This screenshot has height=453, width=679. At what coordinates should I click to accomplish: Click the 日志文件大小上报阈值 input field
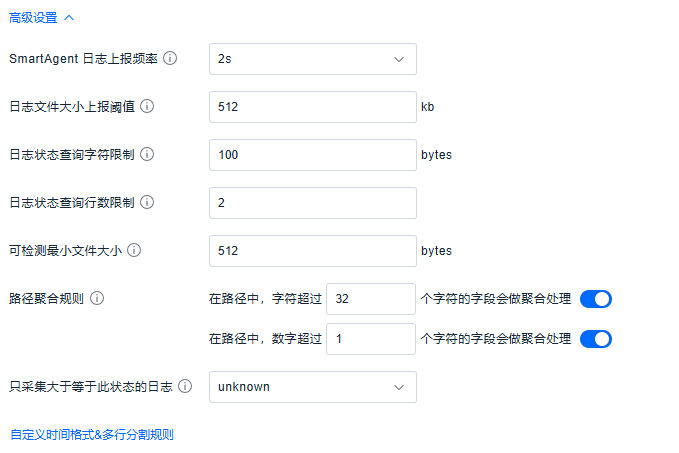(312, 107)
